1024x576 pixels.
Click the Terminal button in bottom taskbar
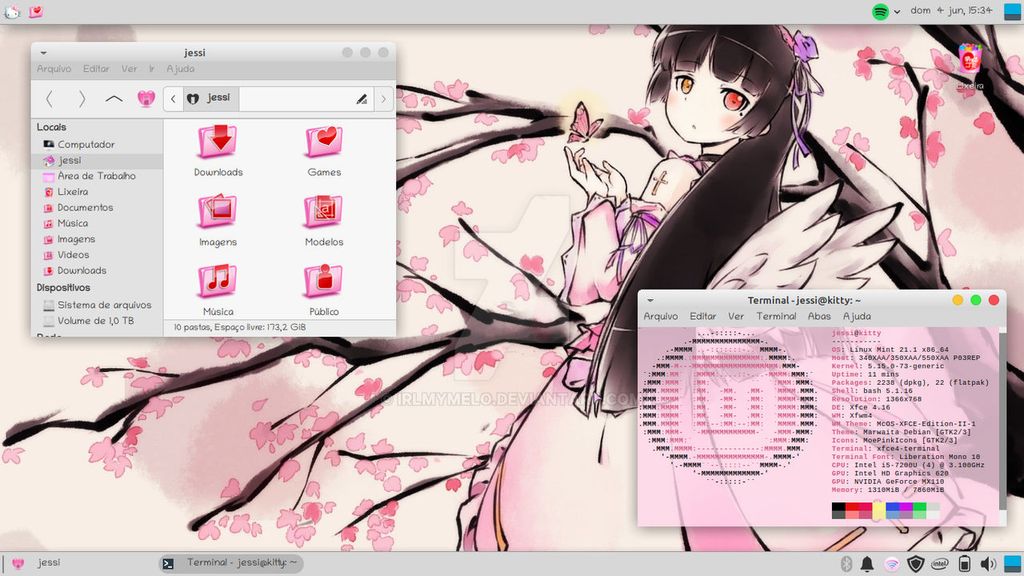point(231,563)
